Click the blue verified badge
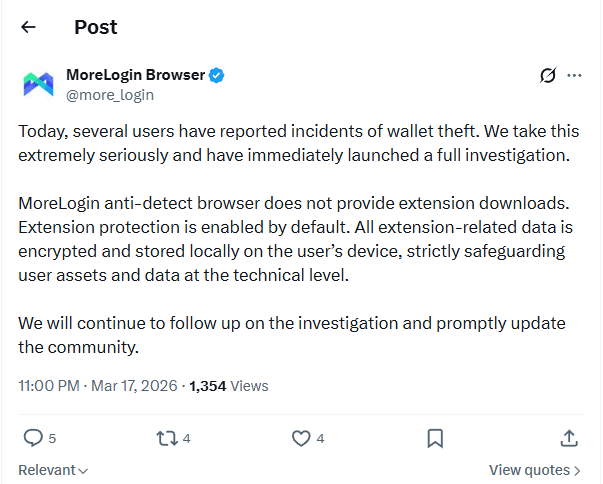603x484 pixels. point(216,75)
